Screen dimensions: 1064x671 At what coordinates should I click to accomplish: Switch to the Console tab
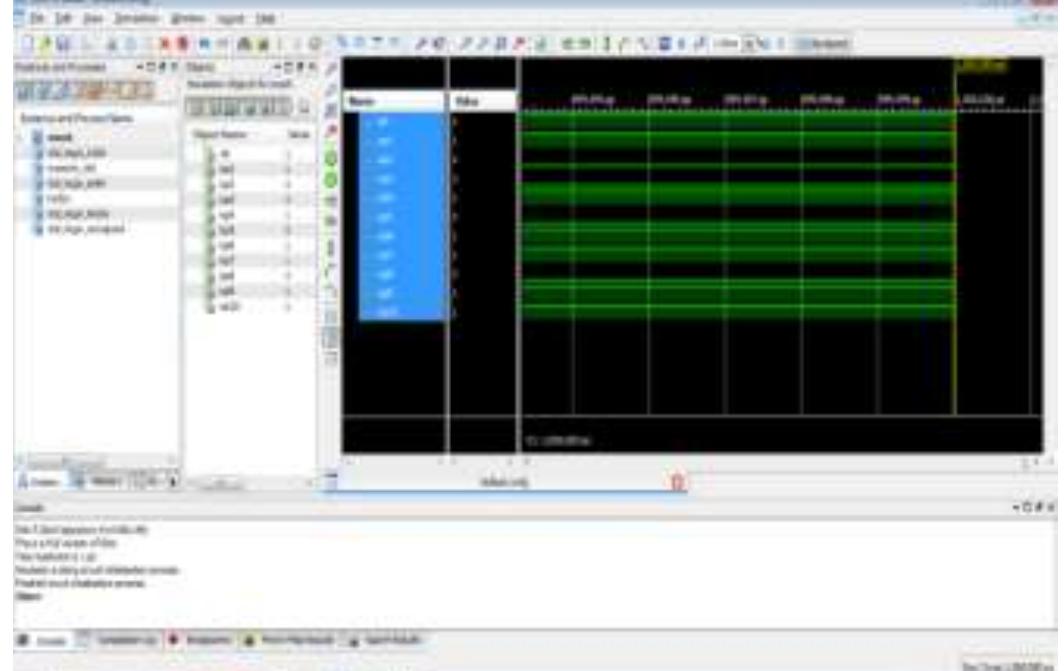coord(44,640)
